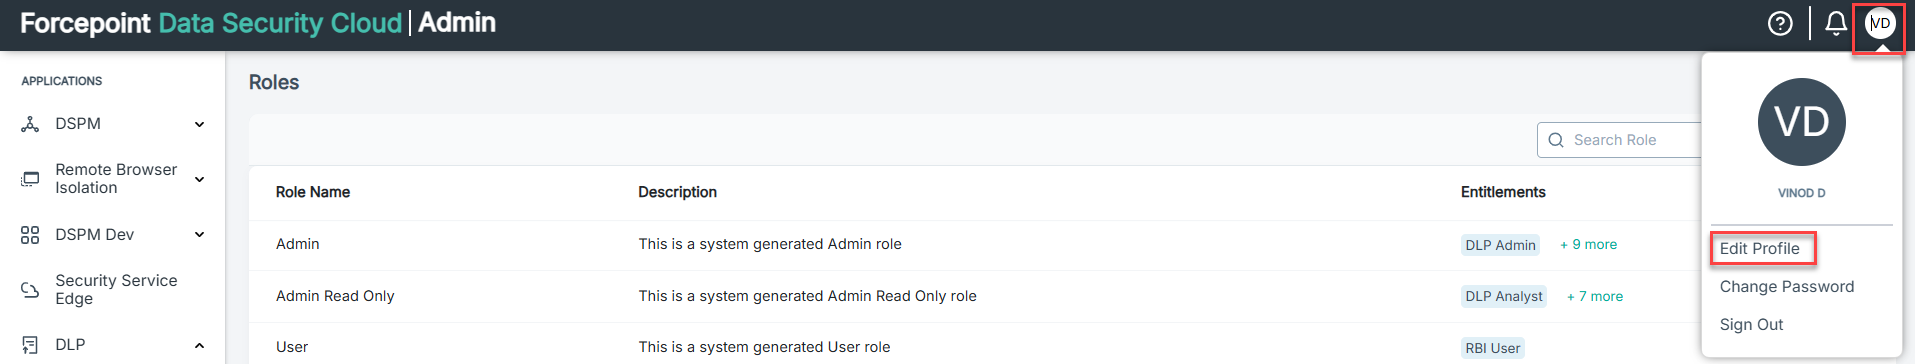Show the + 9 more entitlements link
The height and width of the screenshot is (364, 1915).
coord(1588,244)
